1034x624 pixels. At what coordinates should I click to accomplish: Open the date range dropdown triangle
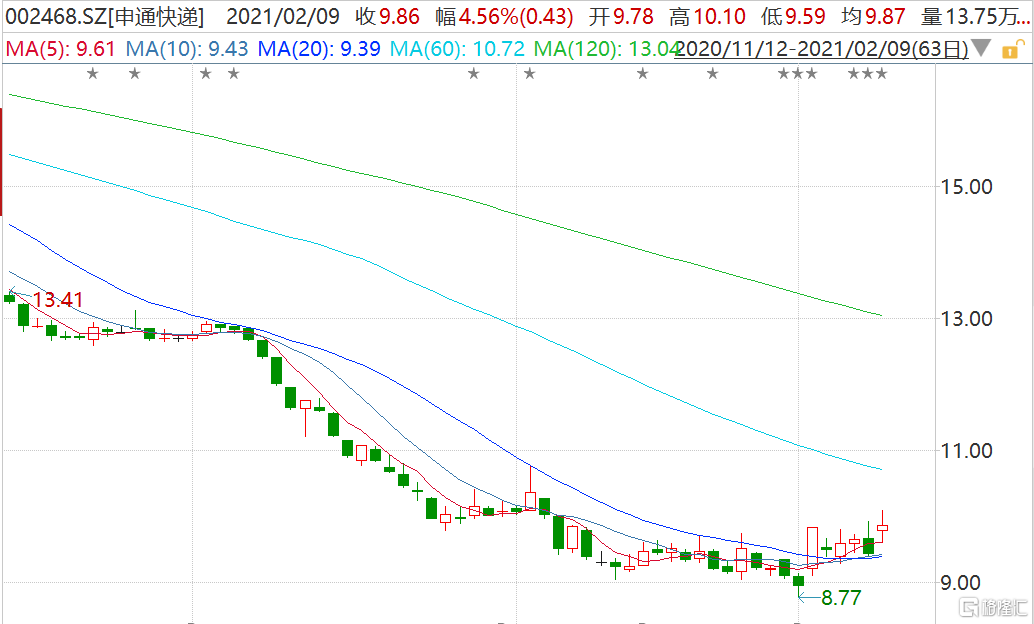[x=981, y=48]
